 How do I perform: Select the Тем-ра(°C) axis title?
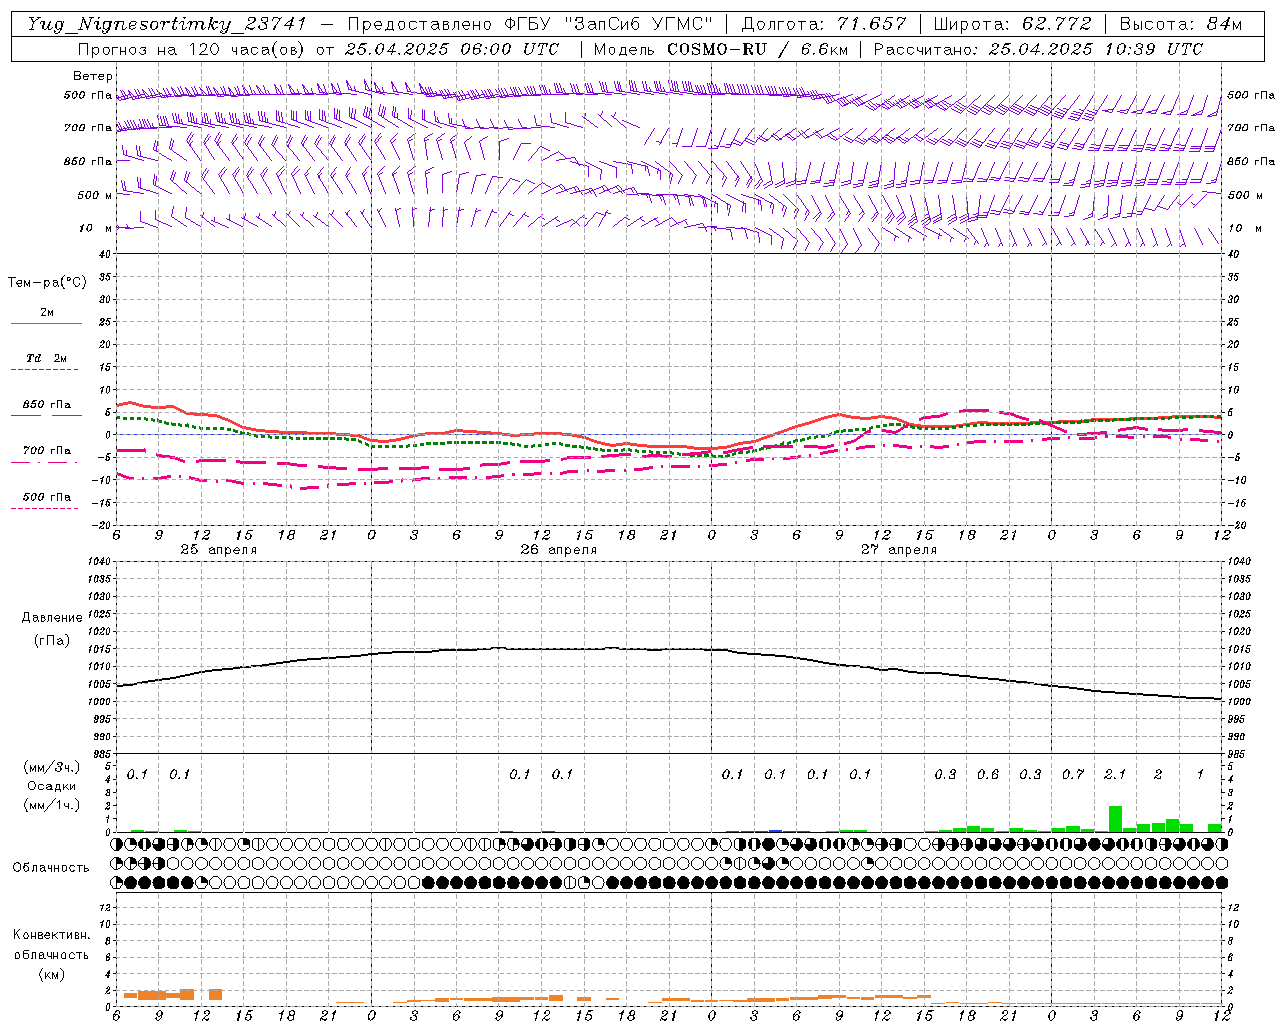coord(47,283)
